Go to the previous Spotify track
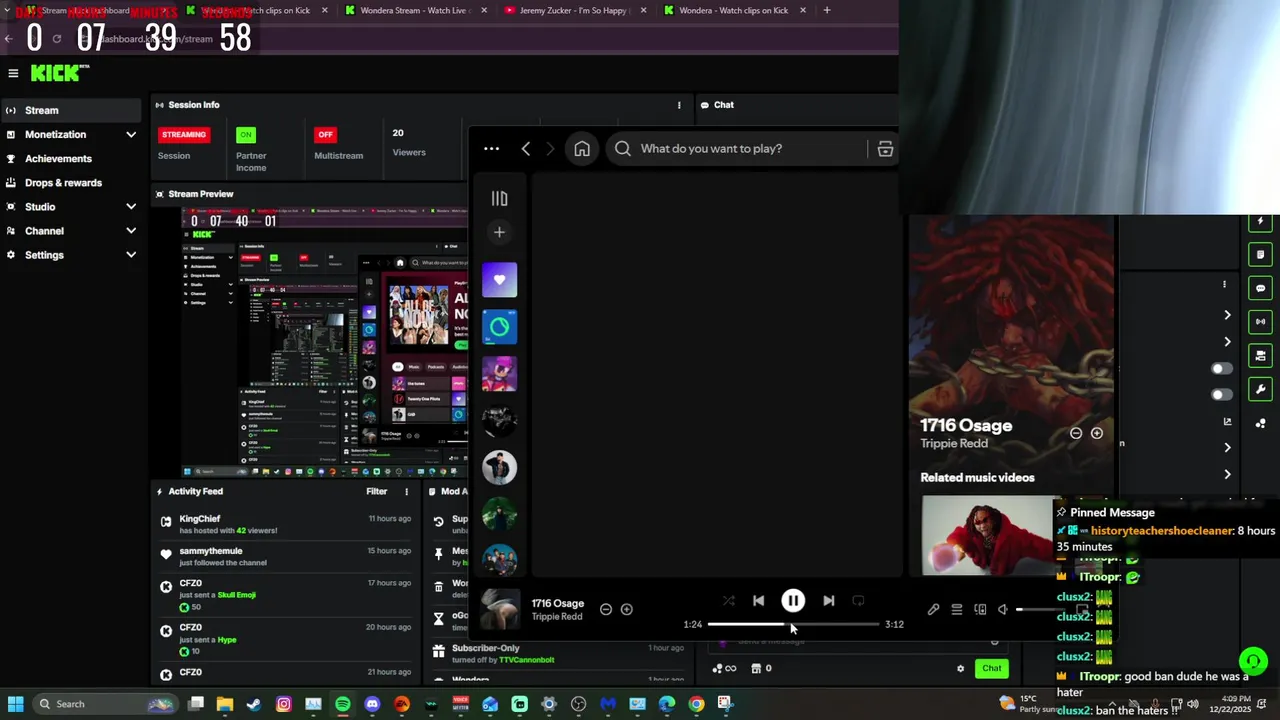Screen dimensions: 1280x720 click(758, 601)
